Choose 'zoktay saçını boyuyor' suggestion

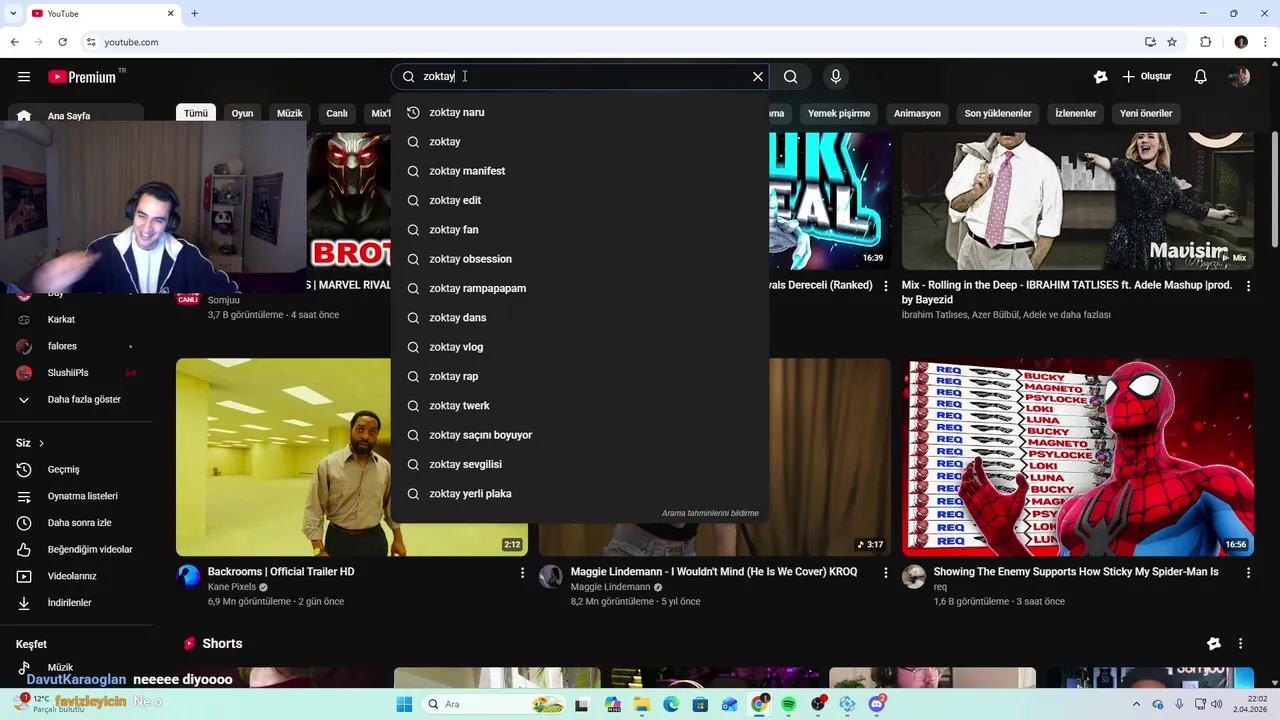580,435
